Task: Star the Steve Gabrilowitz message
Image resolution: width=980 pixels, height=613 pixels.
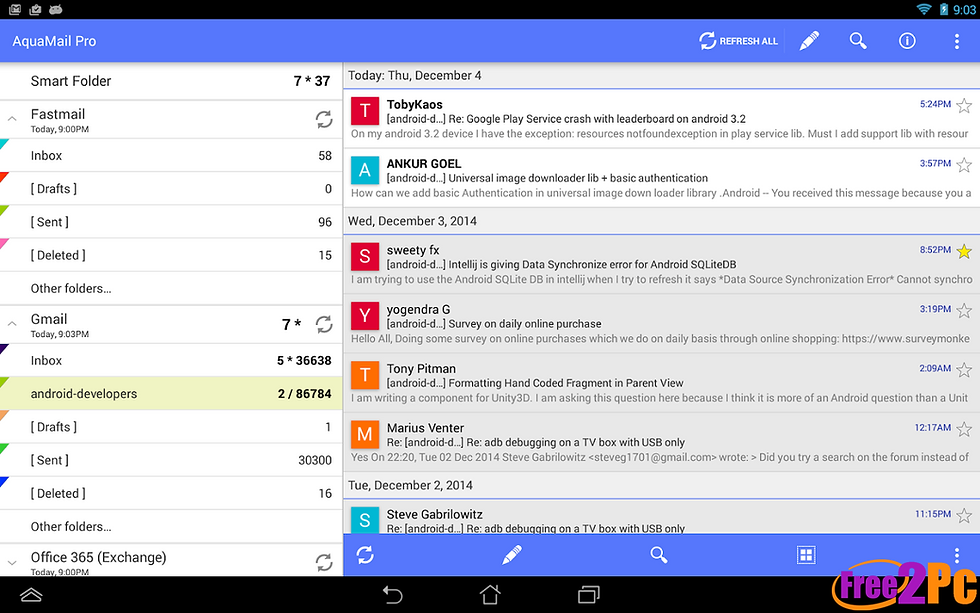Action: (x=964, y=515)
